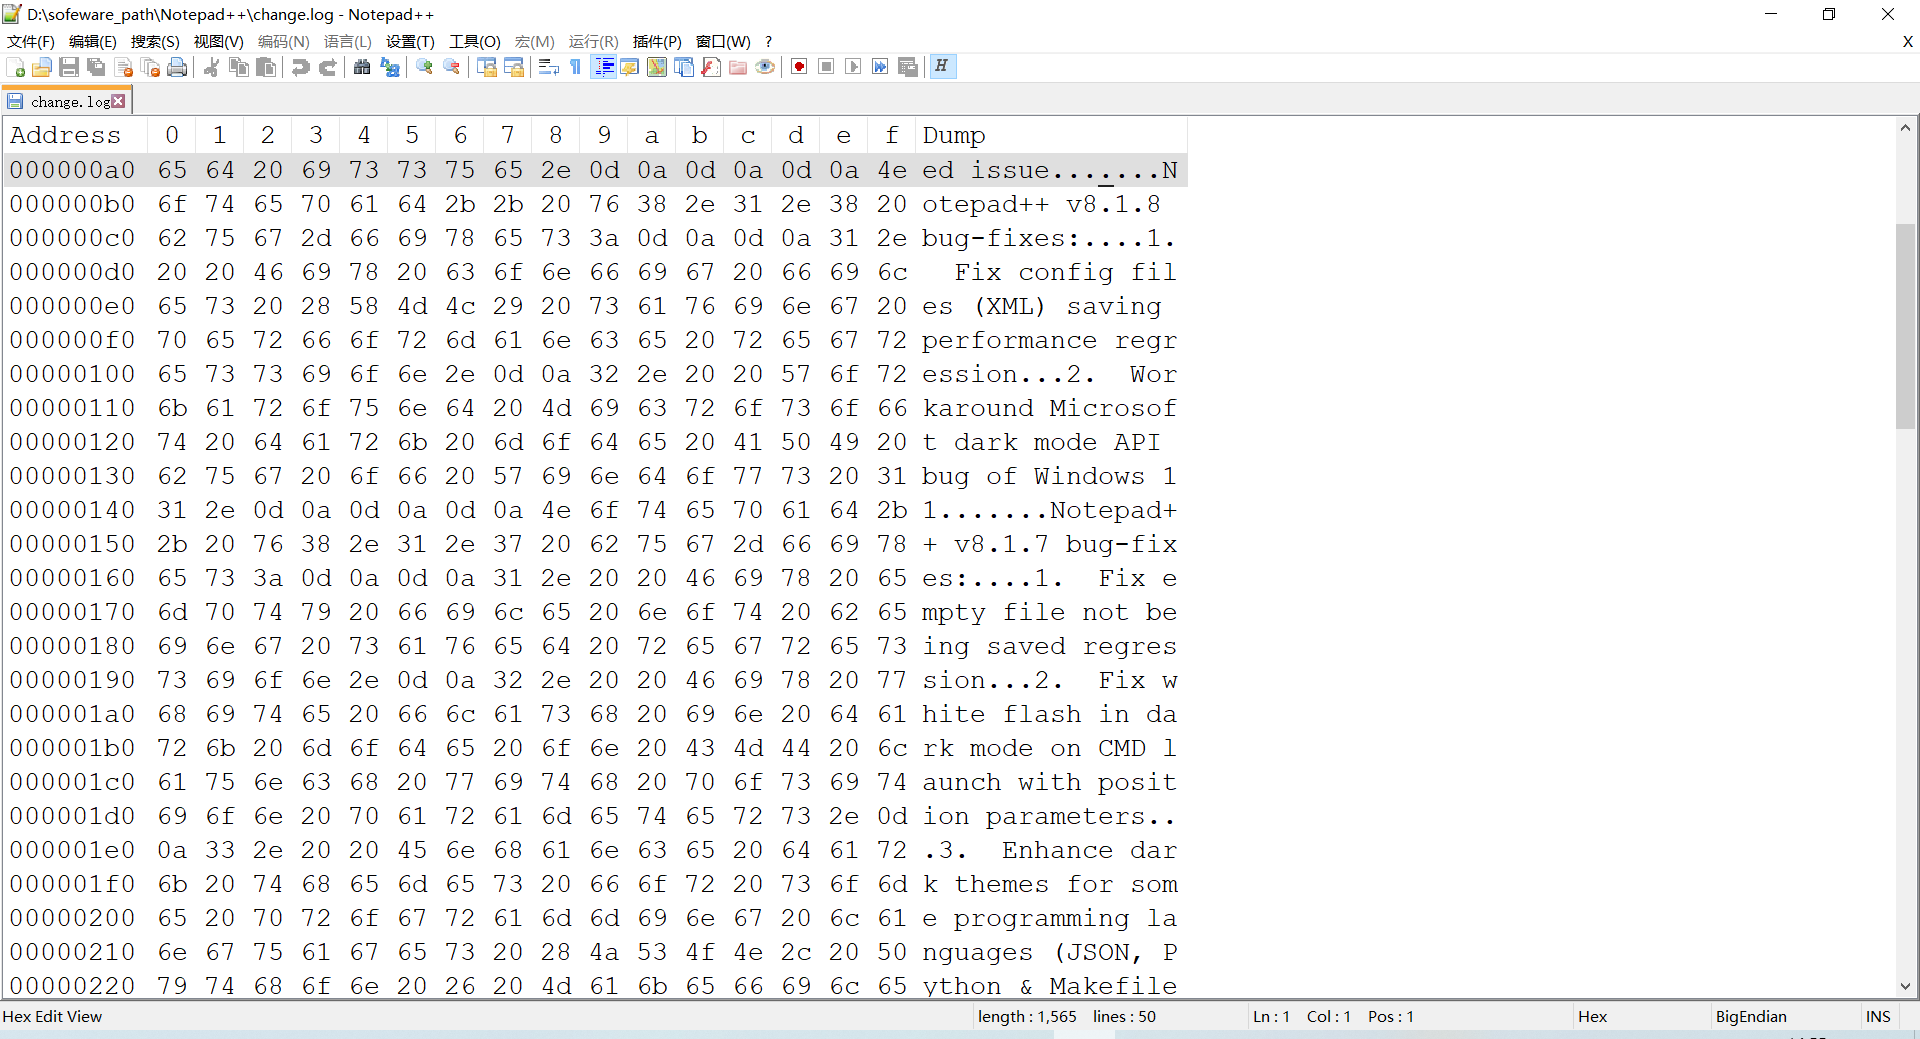Print the document using printer icon
This screenshot has width=1920, height=1039.
click(178, 67)
